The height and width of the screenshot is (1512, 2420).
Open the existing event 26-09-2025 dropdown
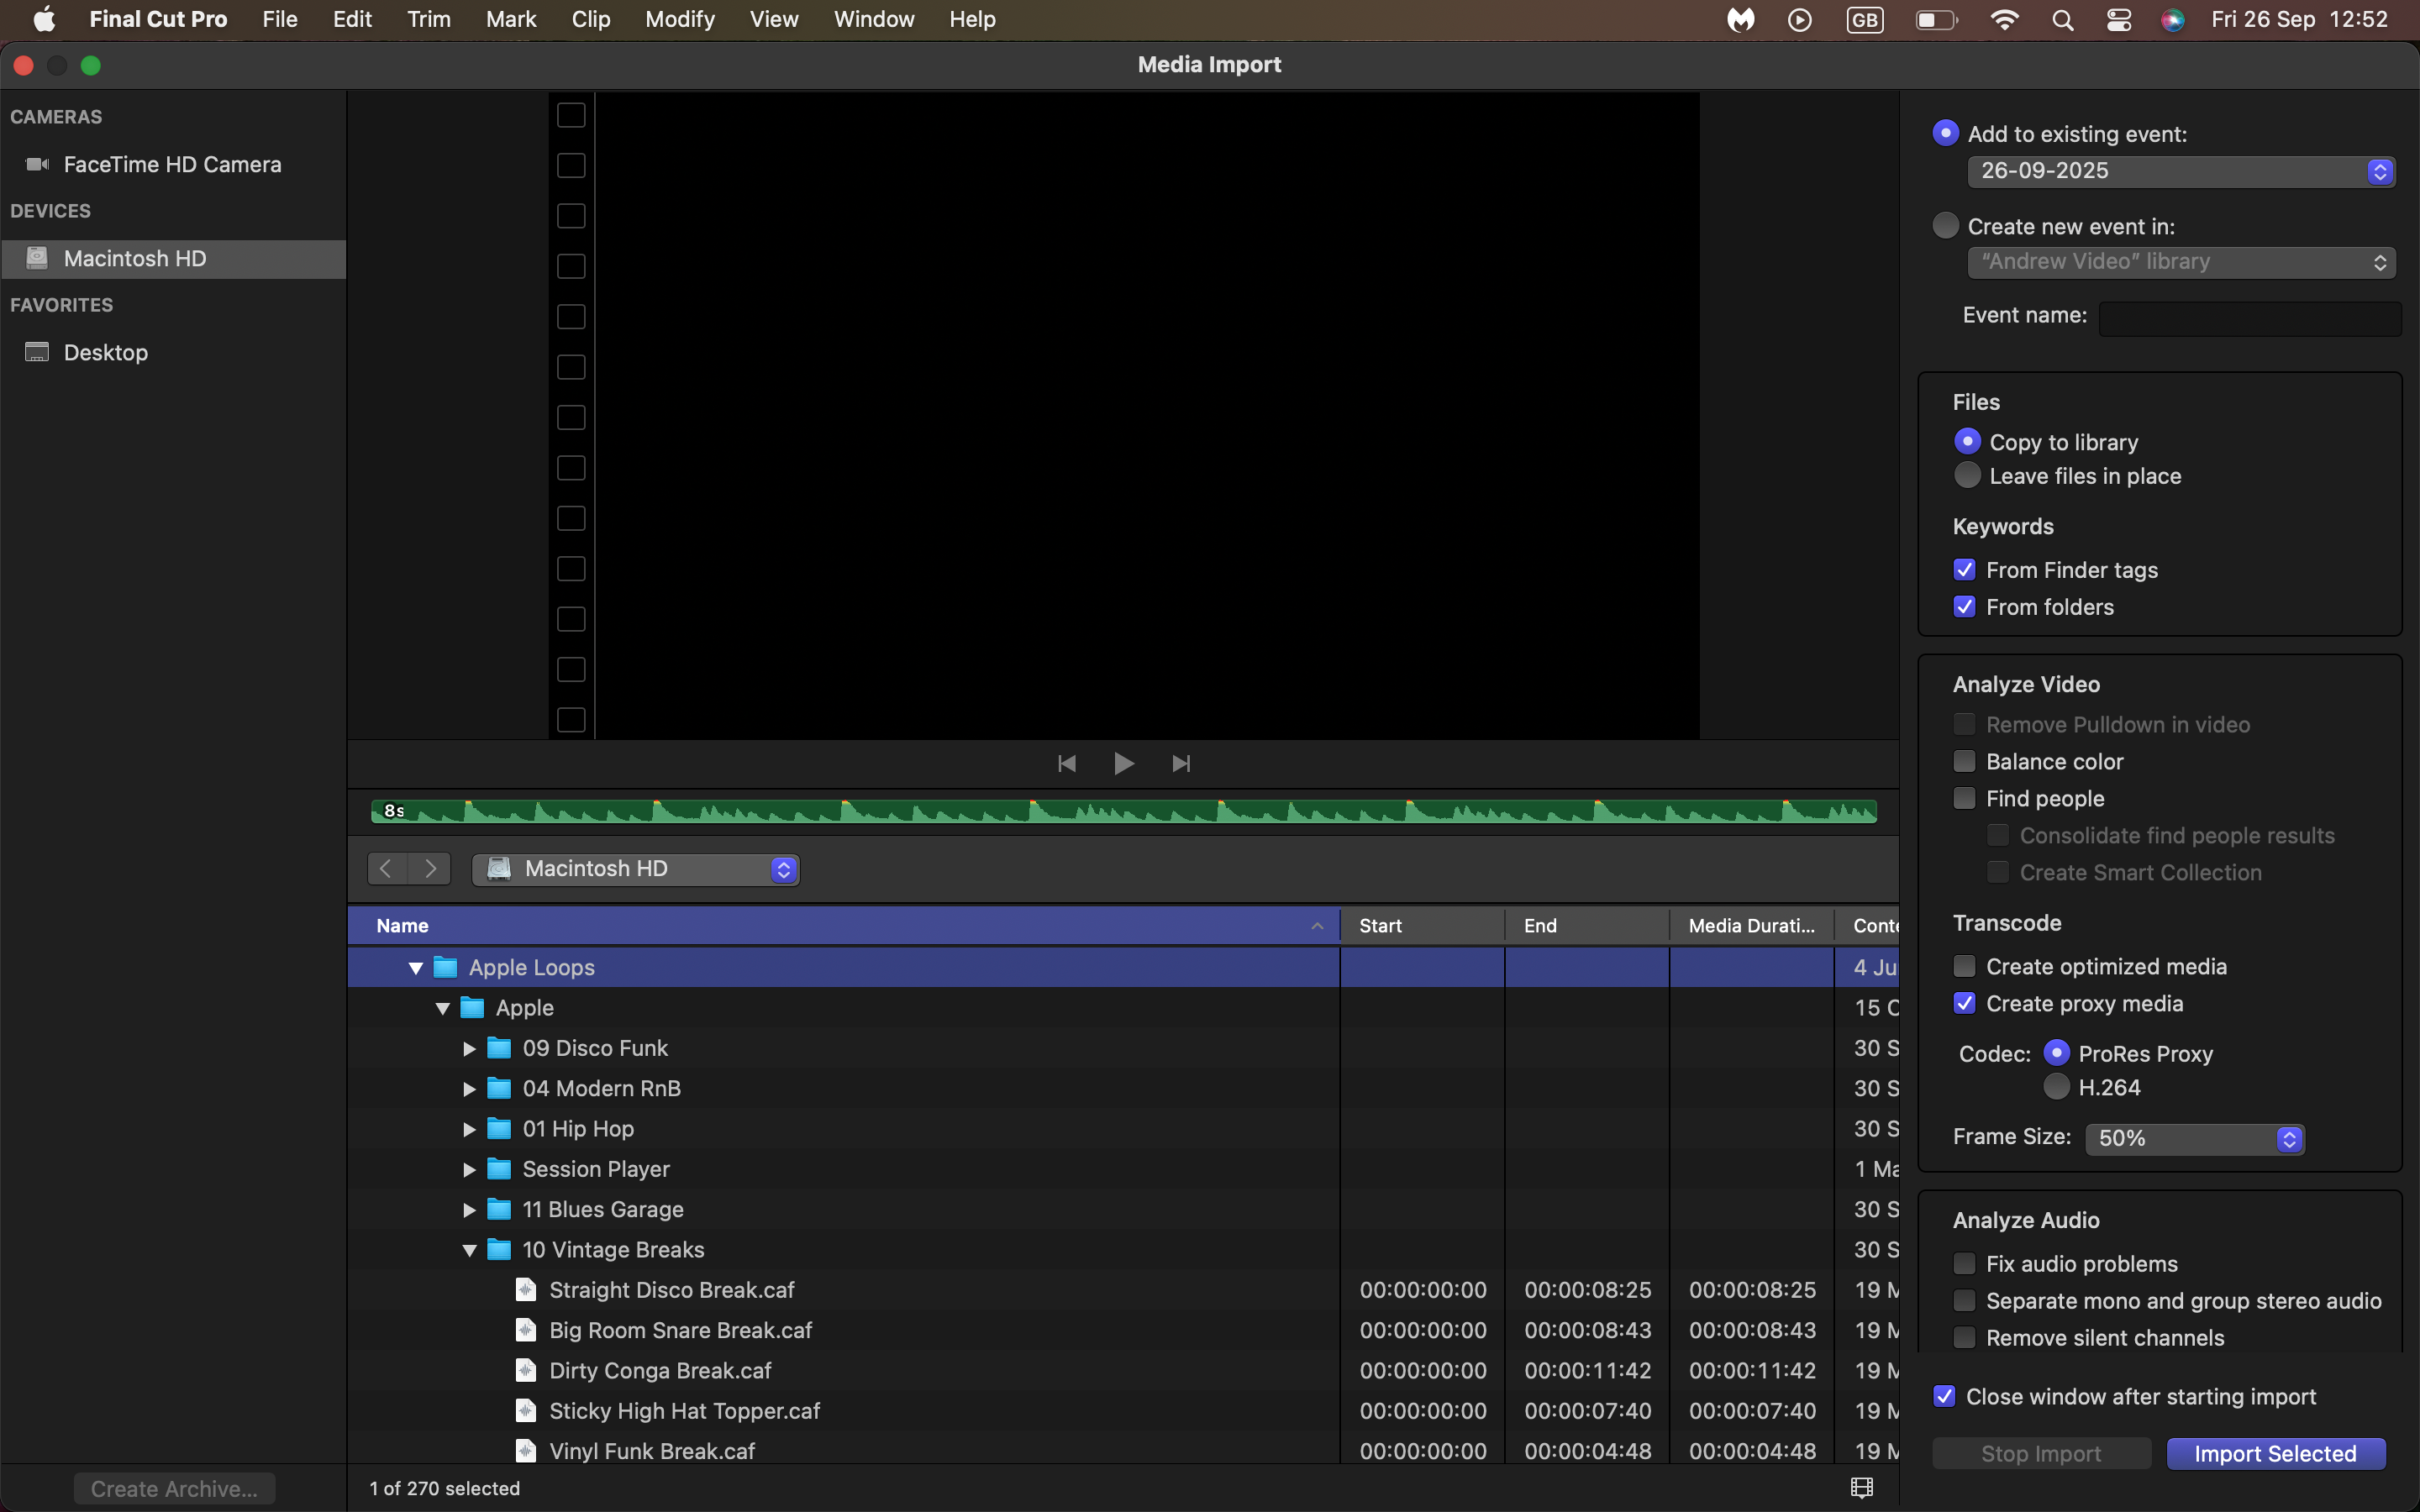(2180, 172)
